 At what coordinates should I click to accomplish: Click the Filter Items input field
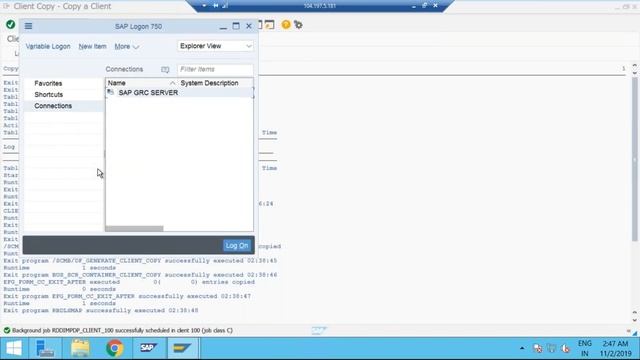(215, 69)
